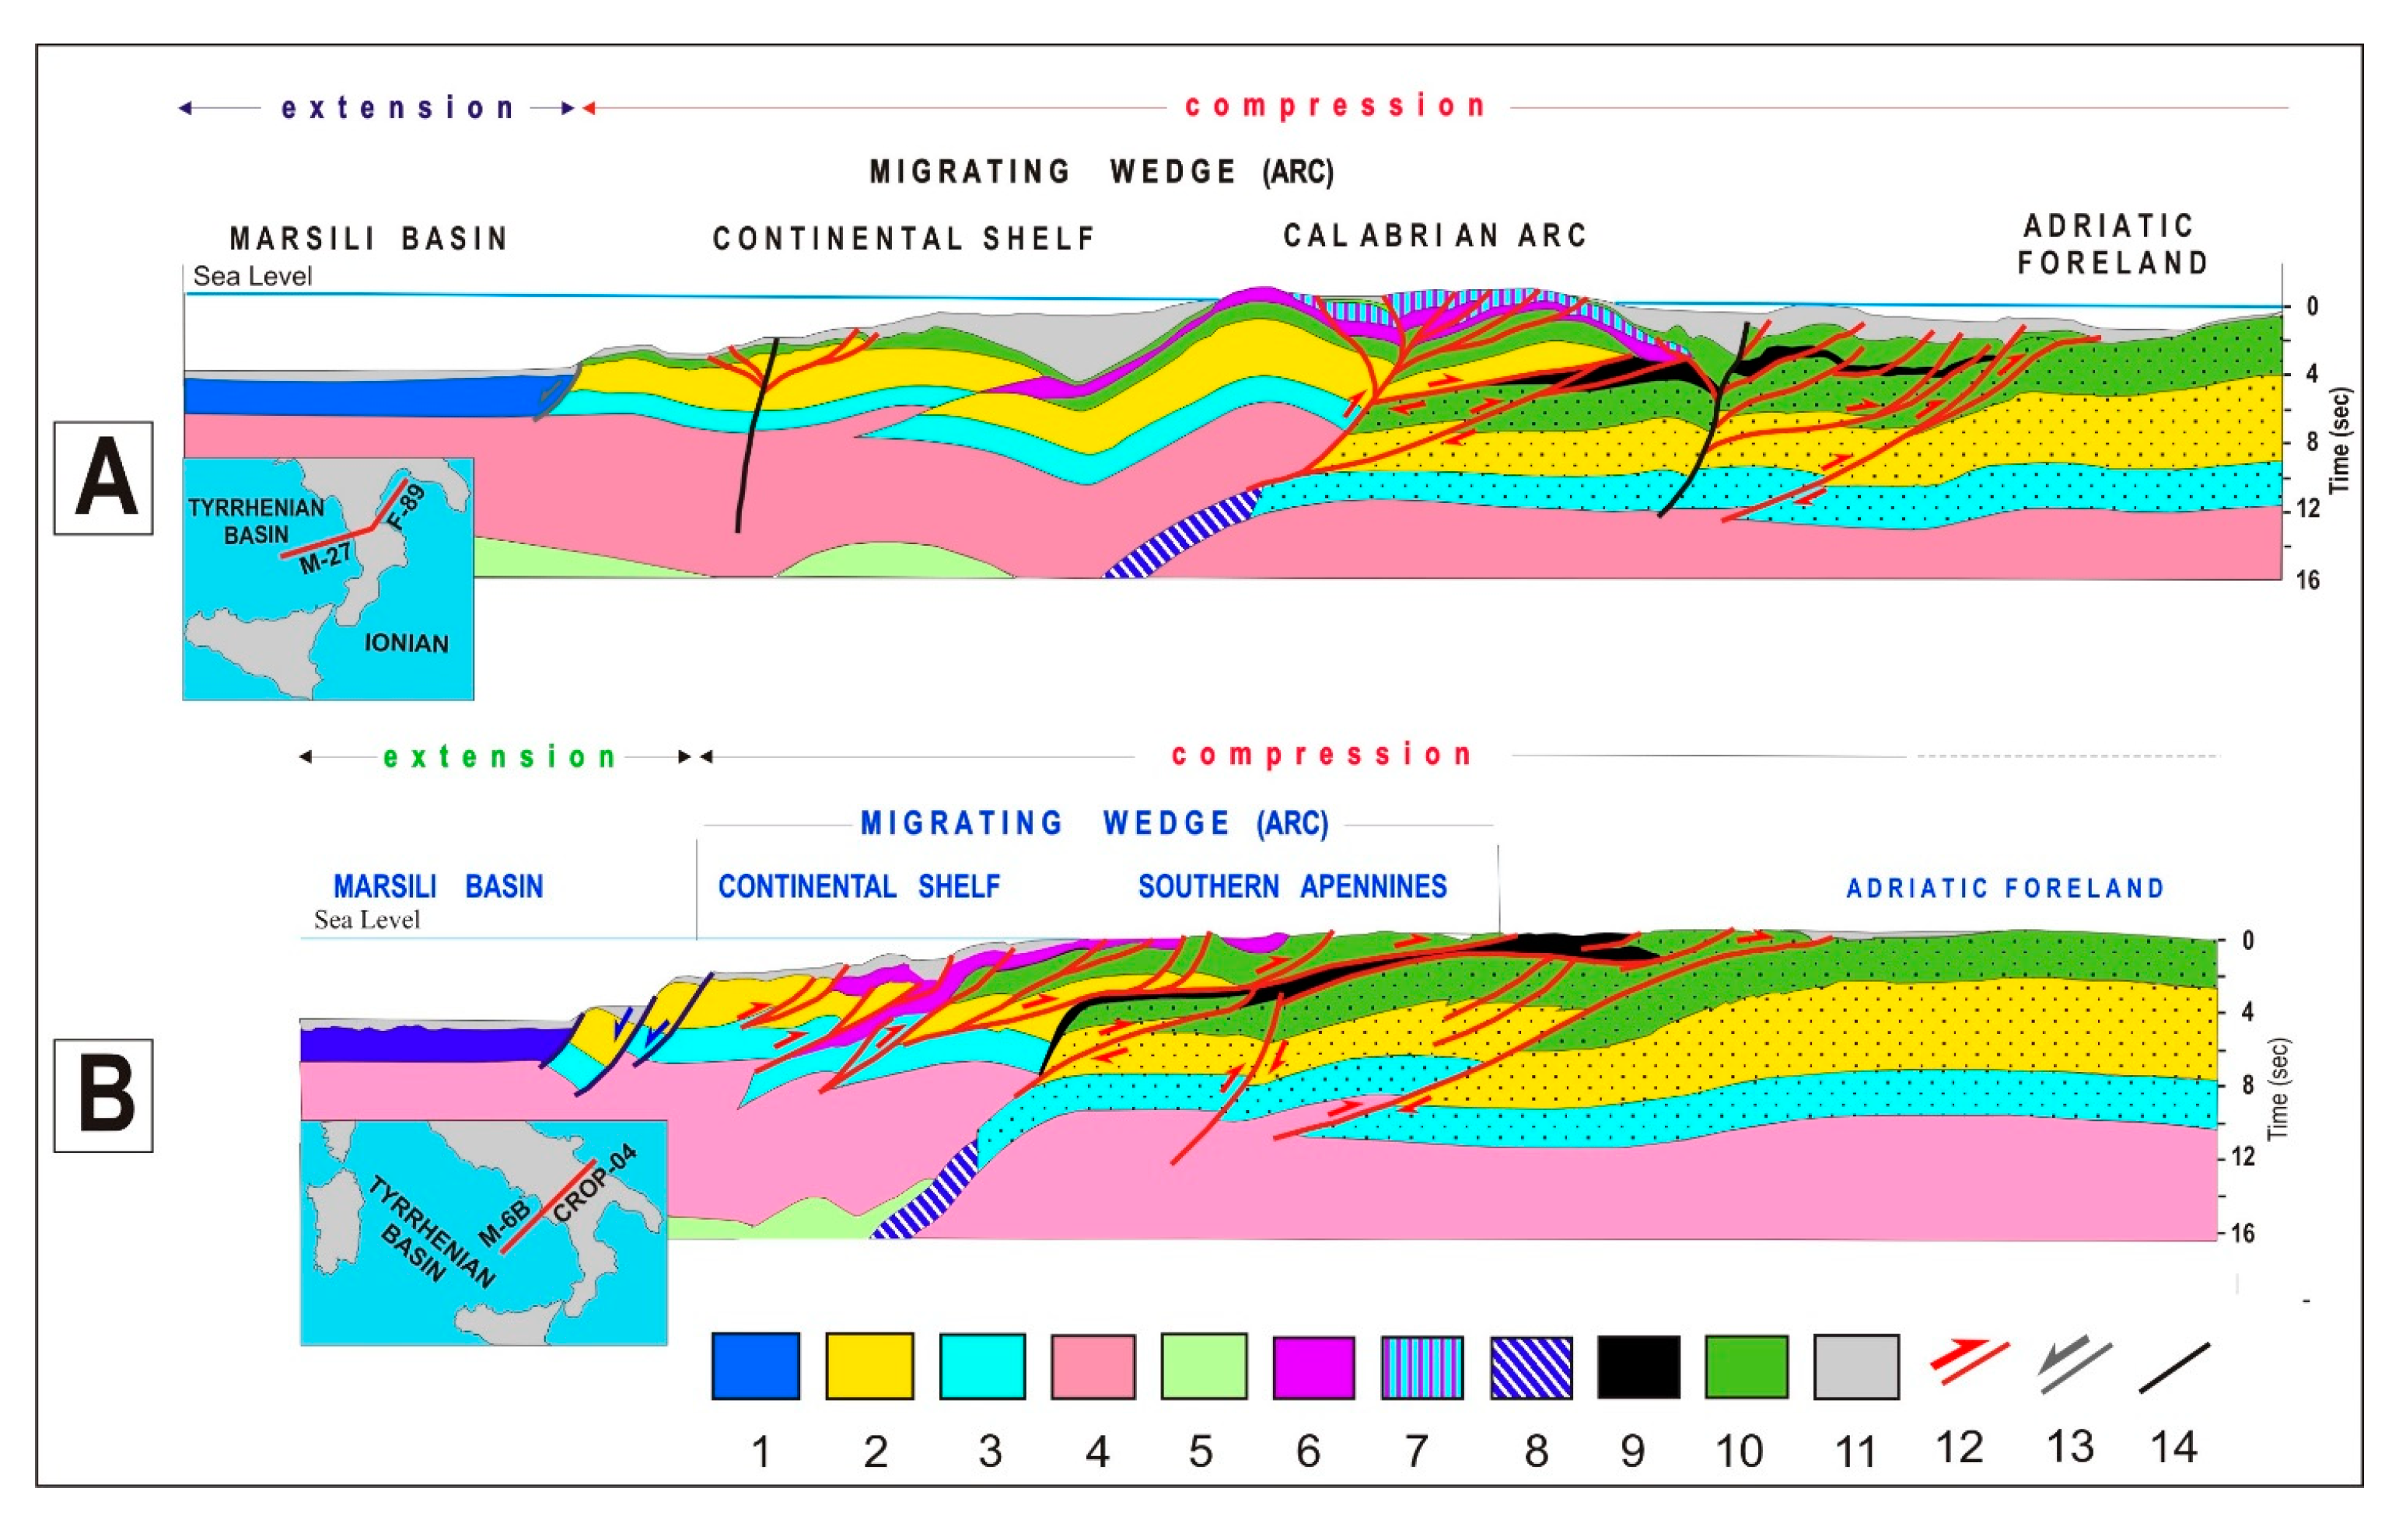Image resolution: width=2399 pixels, height=1540 pixels.
Task: Click the yellow legend swatch numbered 2
Action: click(869, 1365)
